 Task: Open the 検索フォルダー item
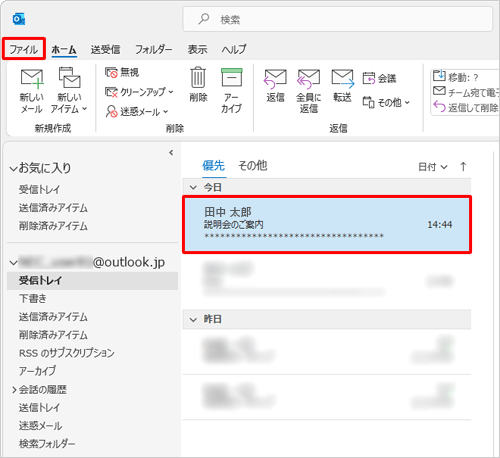[47, 444]
